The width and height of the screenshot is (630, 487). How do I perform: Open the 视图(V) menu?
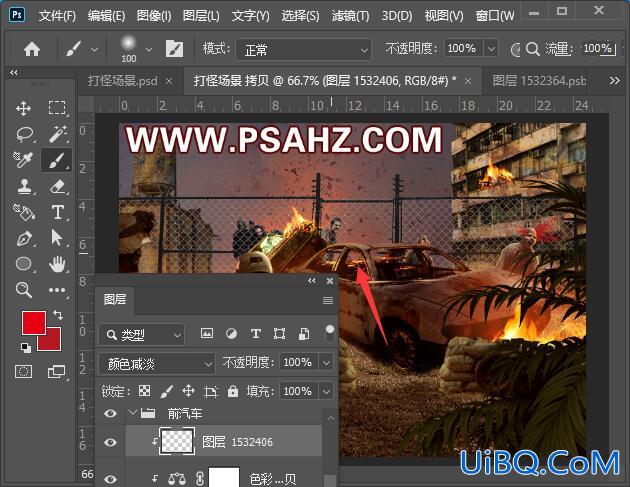point(444,16)
